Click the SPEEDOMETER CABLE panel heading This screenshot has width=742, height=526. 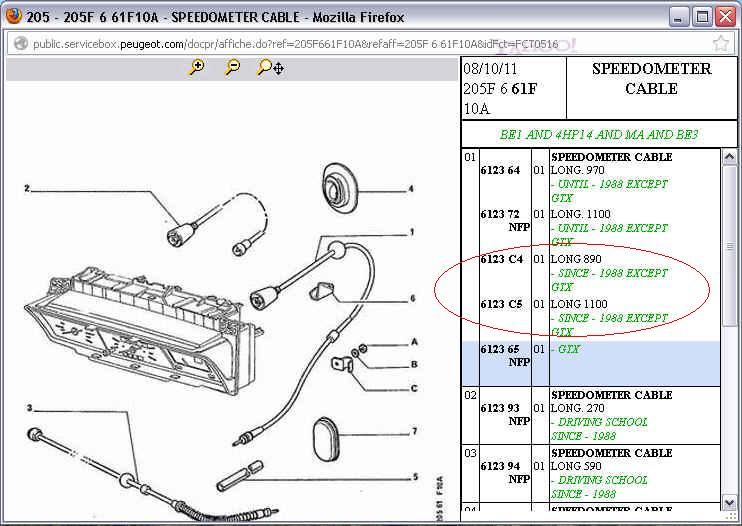tap(652, 79)
